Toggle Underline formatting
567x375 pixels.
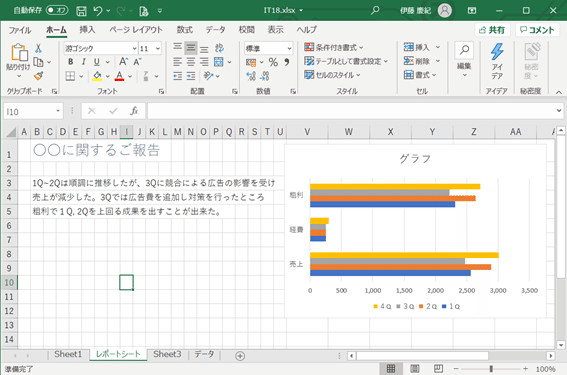pyautogui.click(x=97, y=62)
